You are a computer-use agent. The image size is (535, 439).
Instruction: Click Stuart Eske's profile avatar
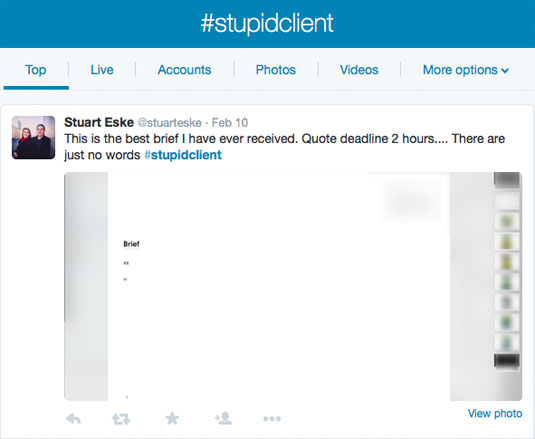coord(33,137)
